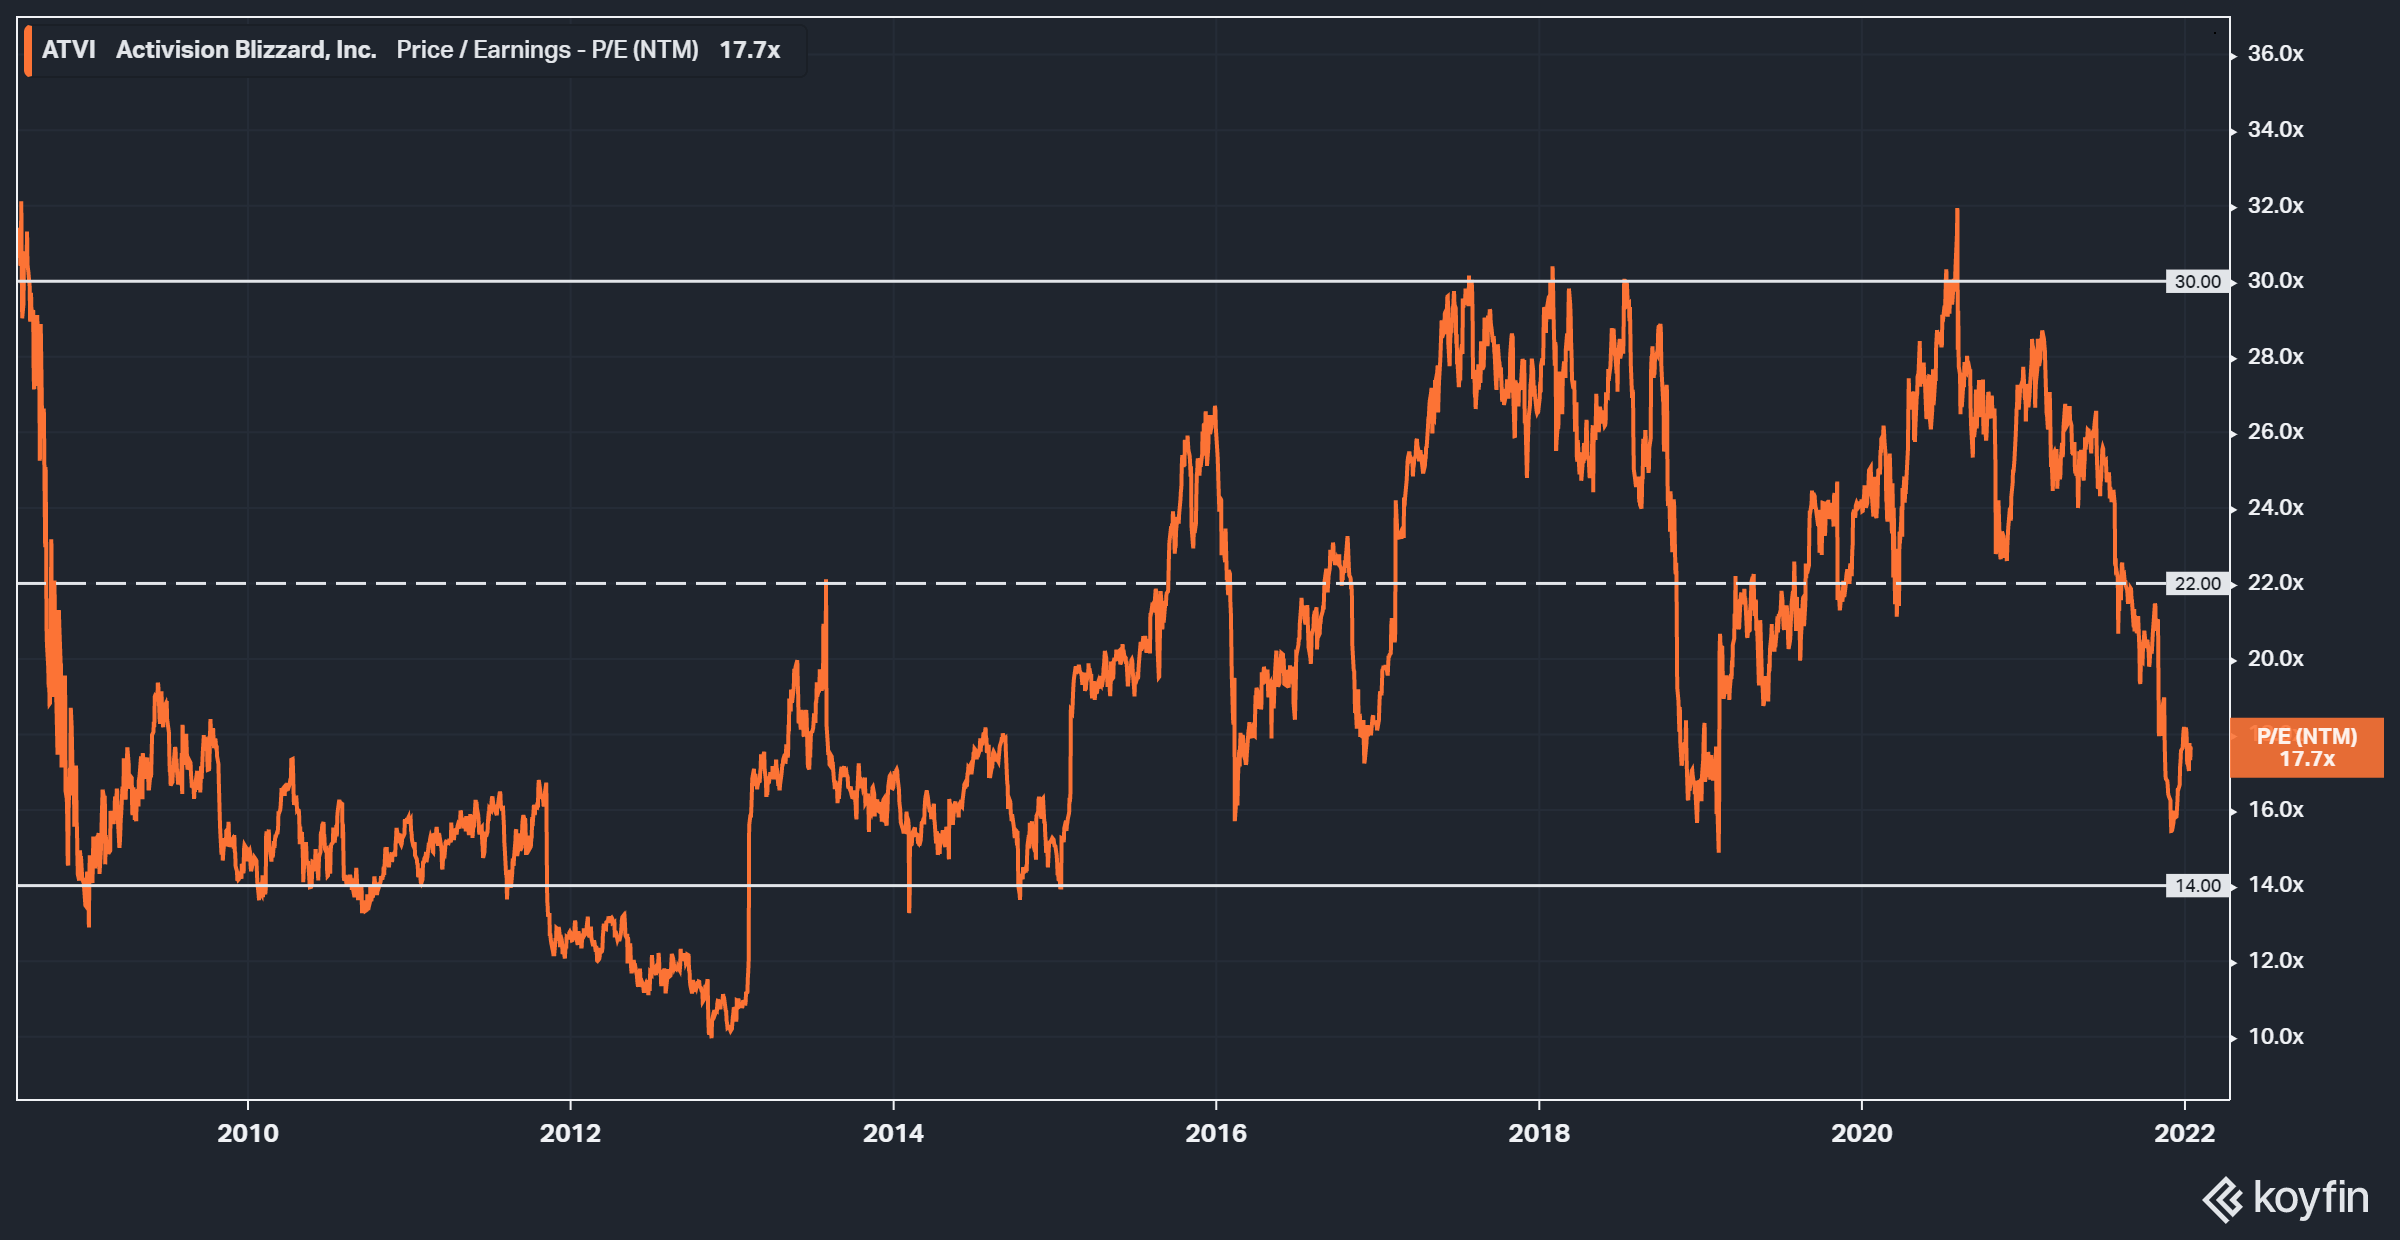Click the 14.0x y-axis label
Viewport: 2400px width, 1240px height.
pos(2275,885)
